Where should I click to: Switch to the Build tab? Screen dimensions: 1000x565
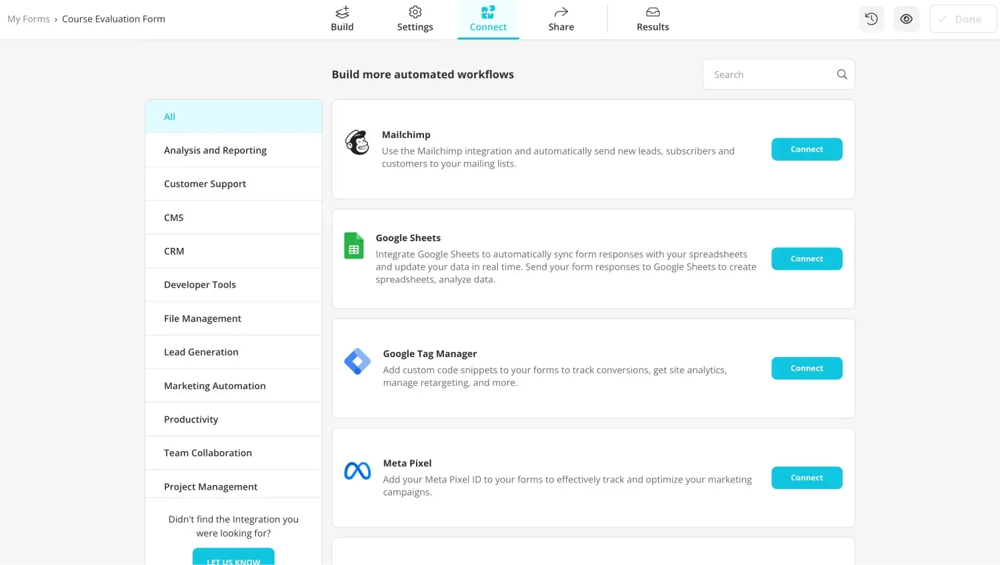pos(342,19)
